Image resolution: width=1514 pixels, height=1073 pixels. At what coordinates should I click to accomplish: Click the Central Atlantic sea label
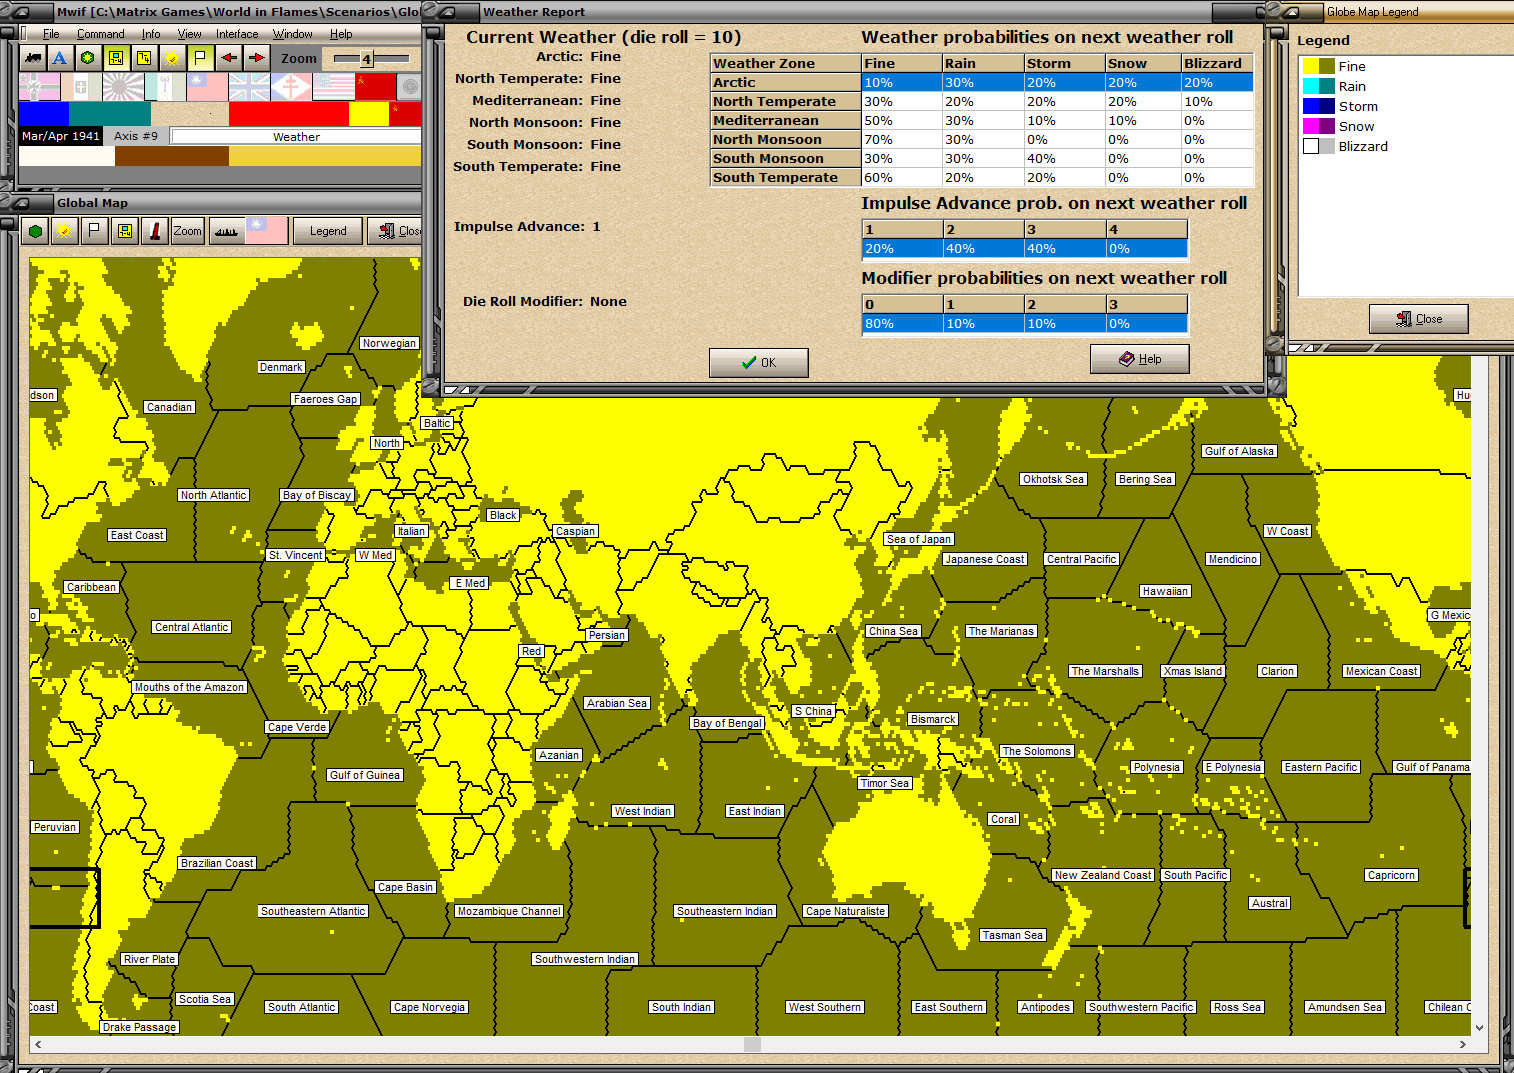point(192,627)
